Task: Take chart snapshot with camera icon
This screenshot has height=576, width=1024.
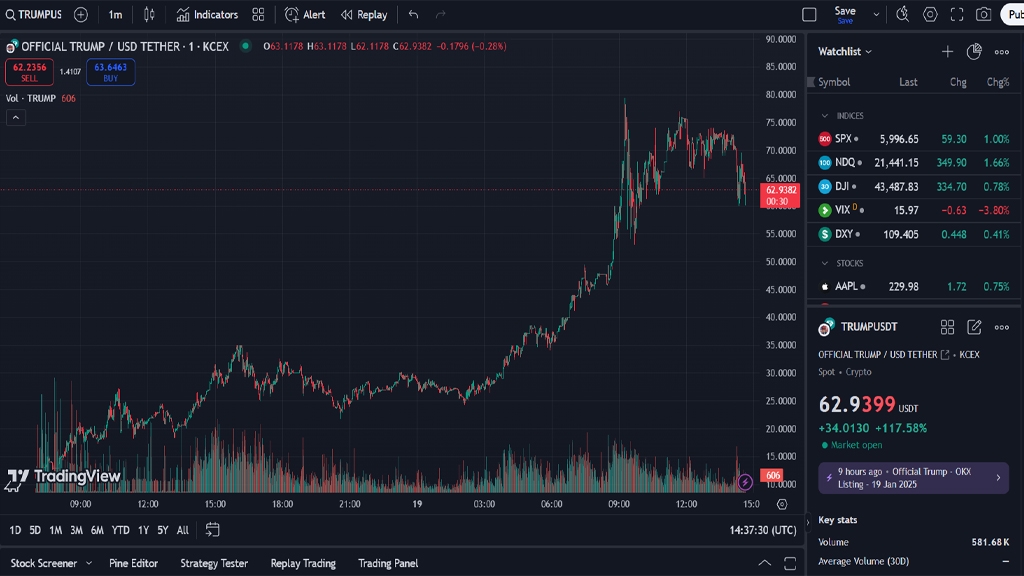Action: coord(984,14)
